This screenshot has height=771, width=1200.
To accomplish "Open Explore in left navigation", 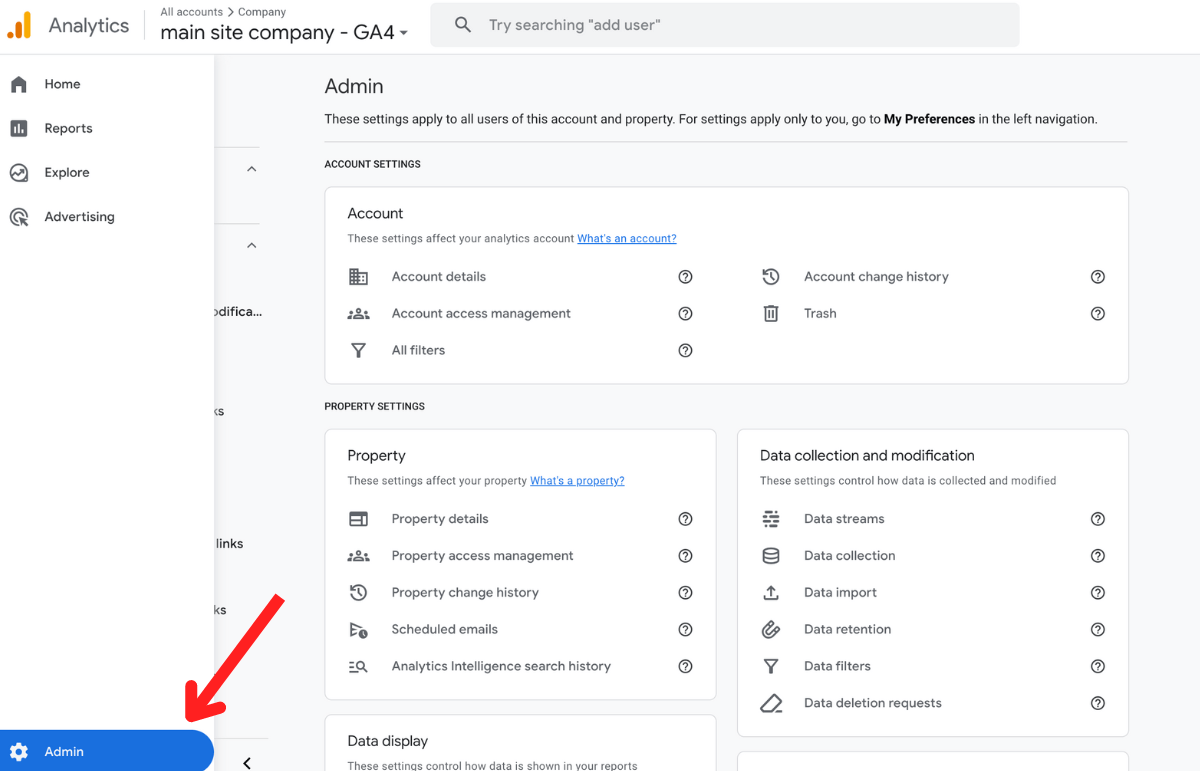I will coord(66,172).
